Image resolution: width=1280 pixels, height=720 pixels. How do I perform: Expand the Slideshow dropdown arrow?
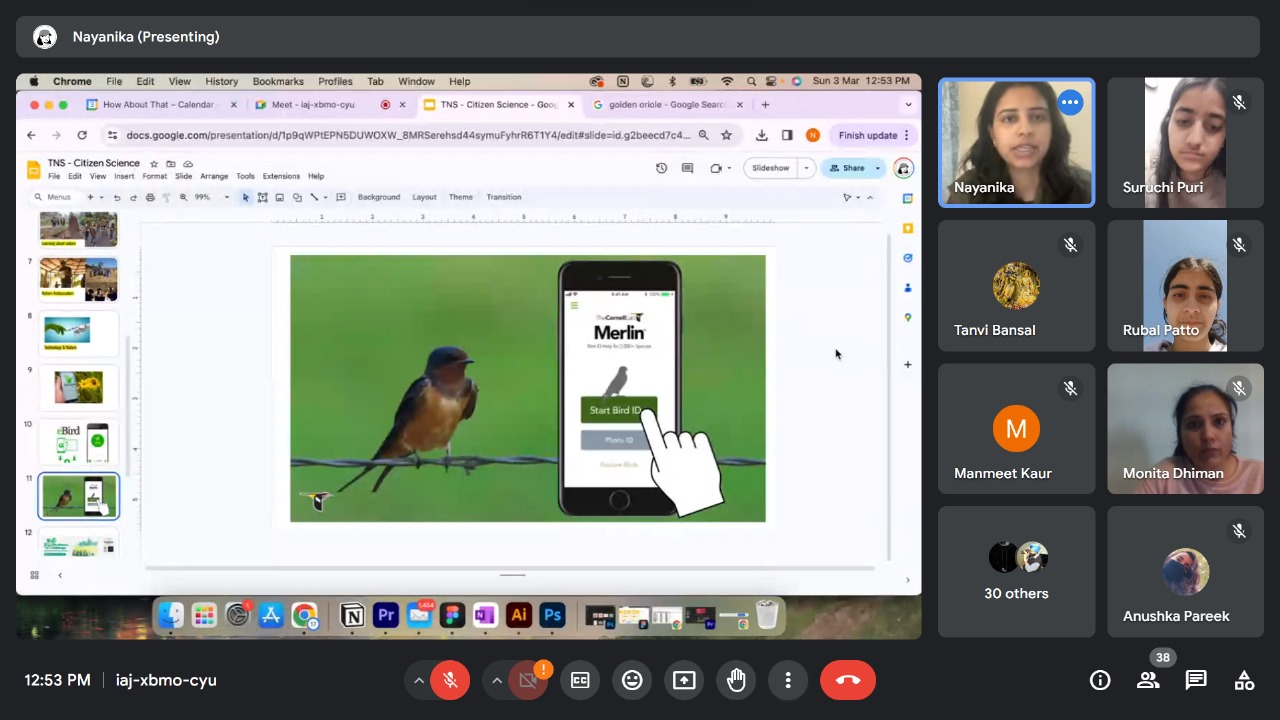point(806,168)
